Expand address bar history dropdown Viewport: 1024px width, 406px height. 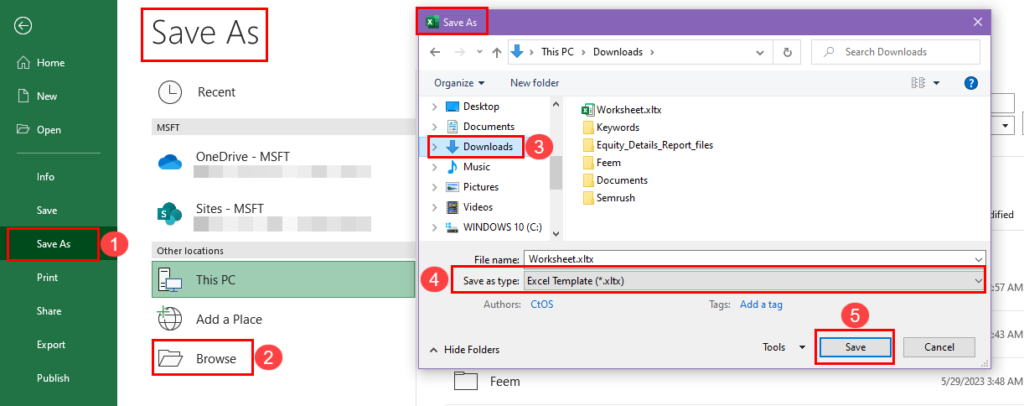pos(760,52)
